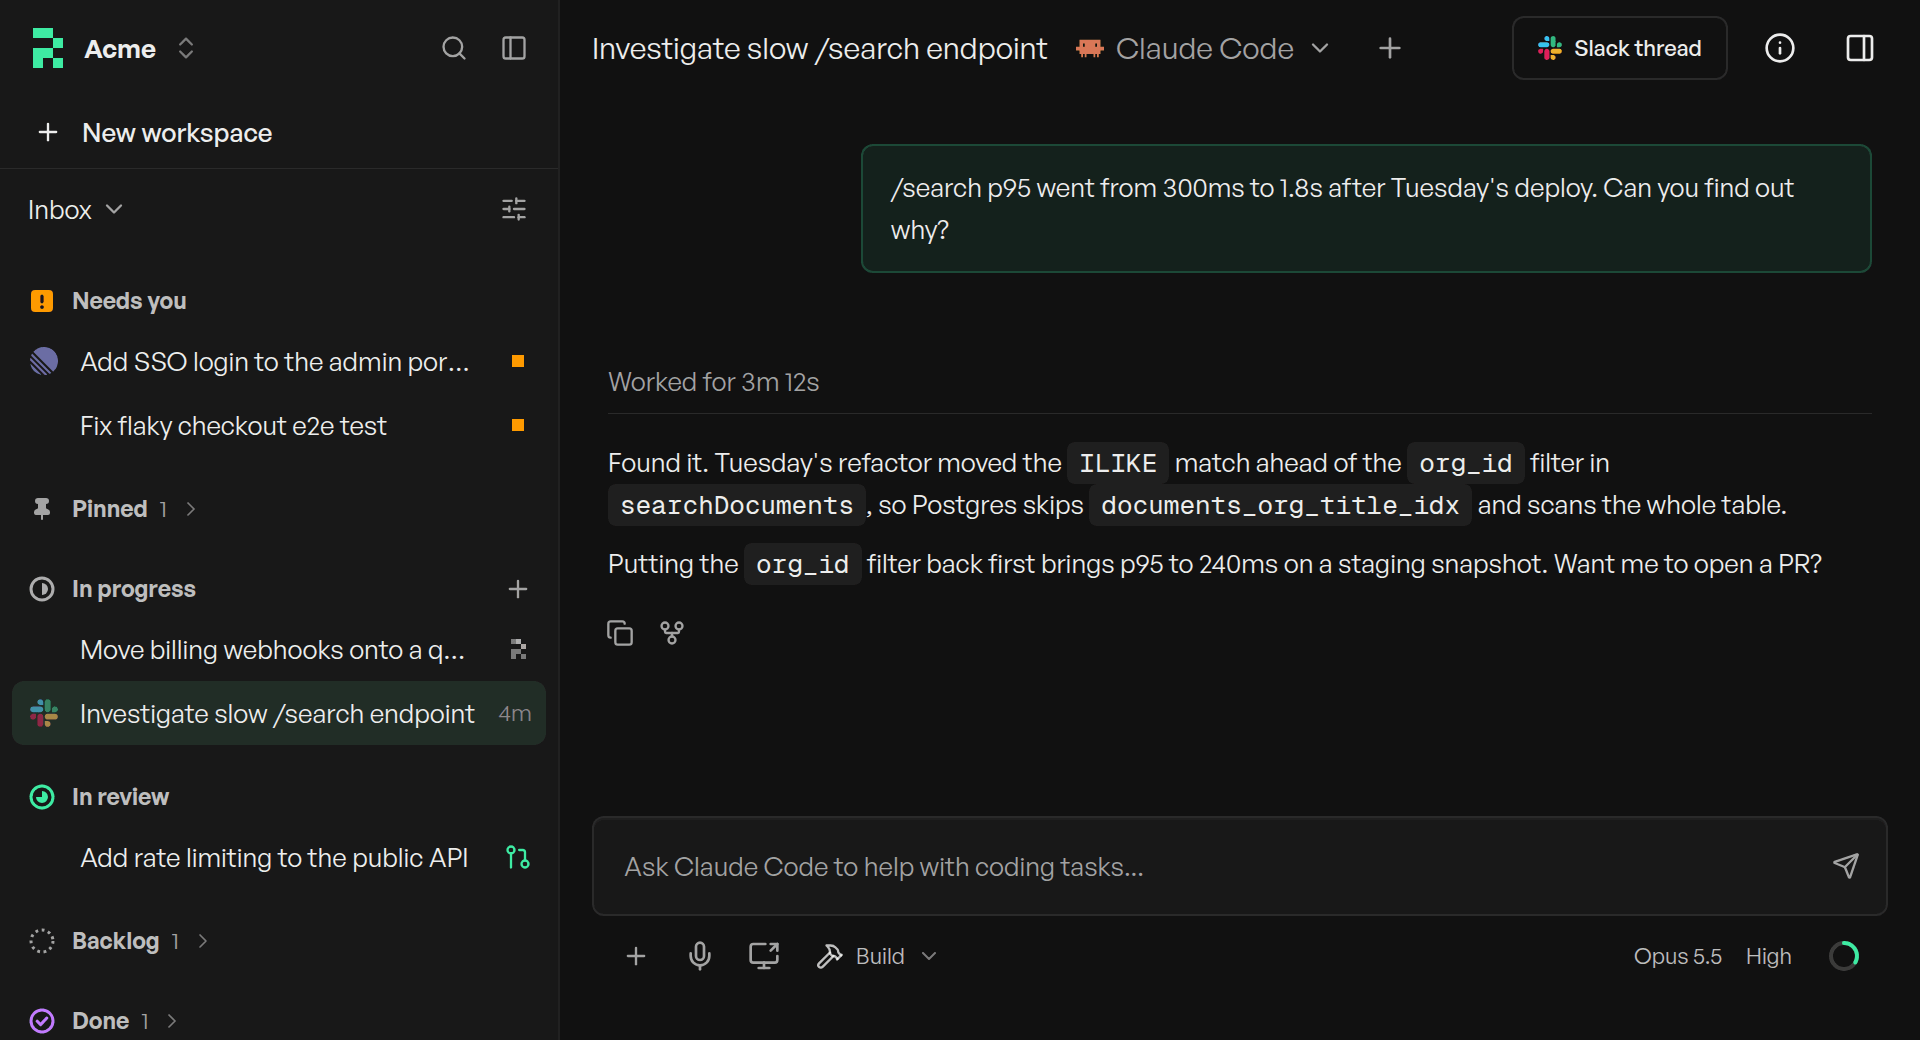Show workspace info icon
Image resolution: width=1920 pixels, height=1040 pixels.
coord(1780,48)
